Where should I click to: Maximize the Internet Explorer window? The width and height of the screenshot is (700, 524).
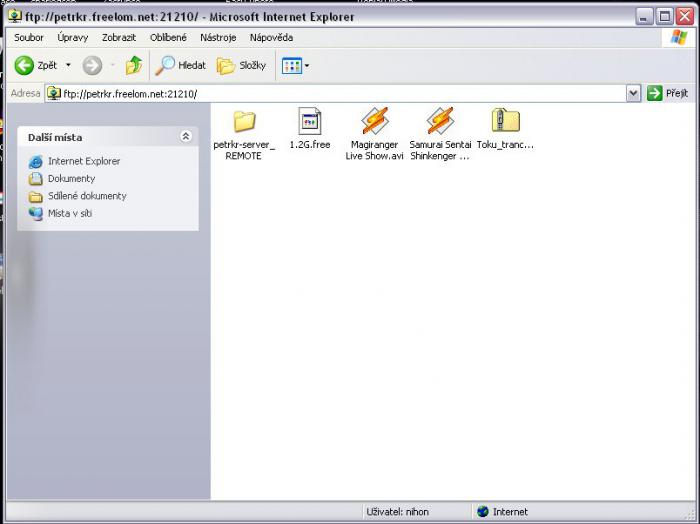(x=665, y=17)
